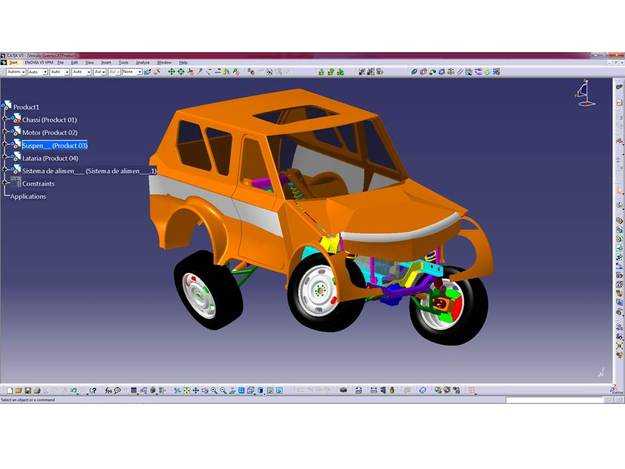
Task: Click the Fly mode icon
Action: pyautogui.click(x=178, y=391)
